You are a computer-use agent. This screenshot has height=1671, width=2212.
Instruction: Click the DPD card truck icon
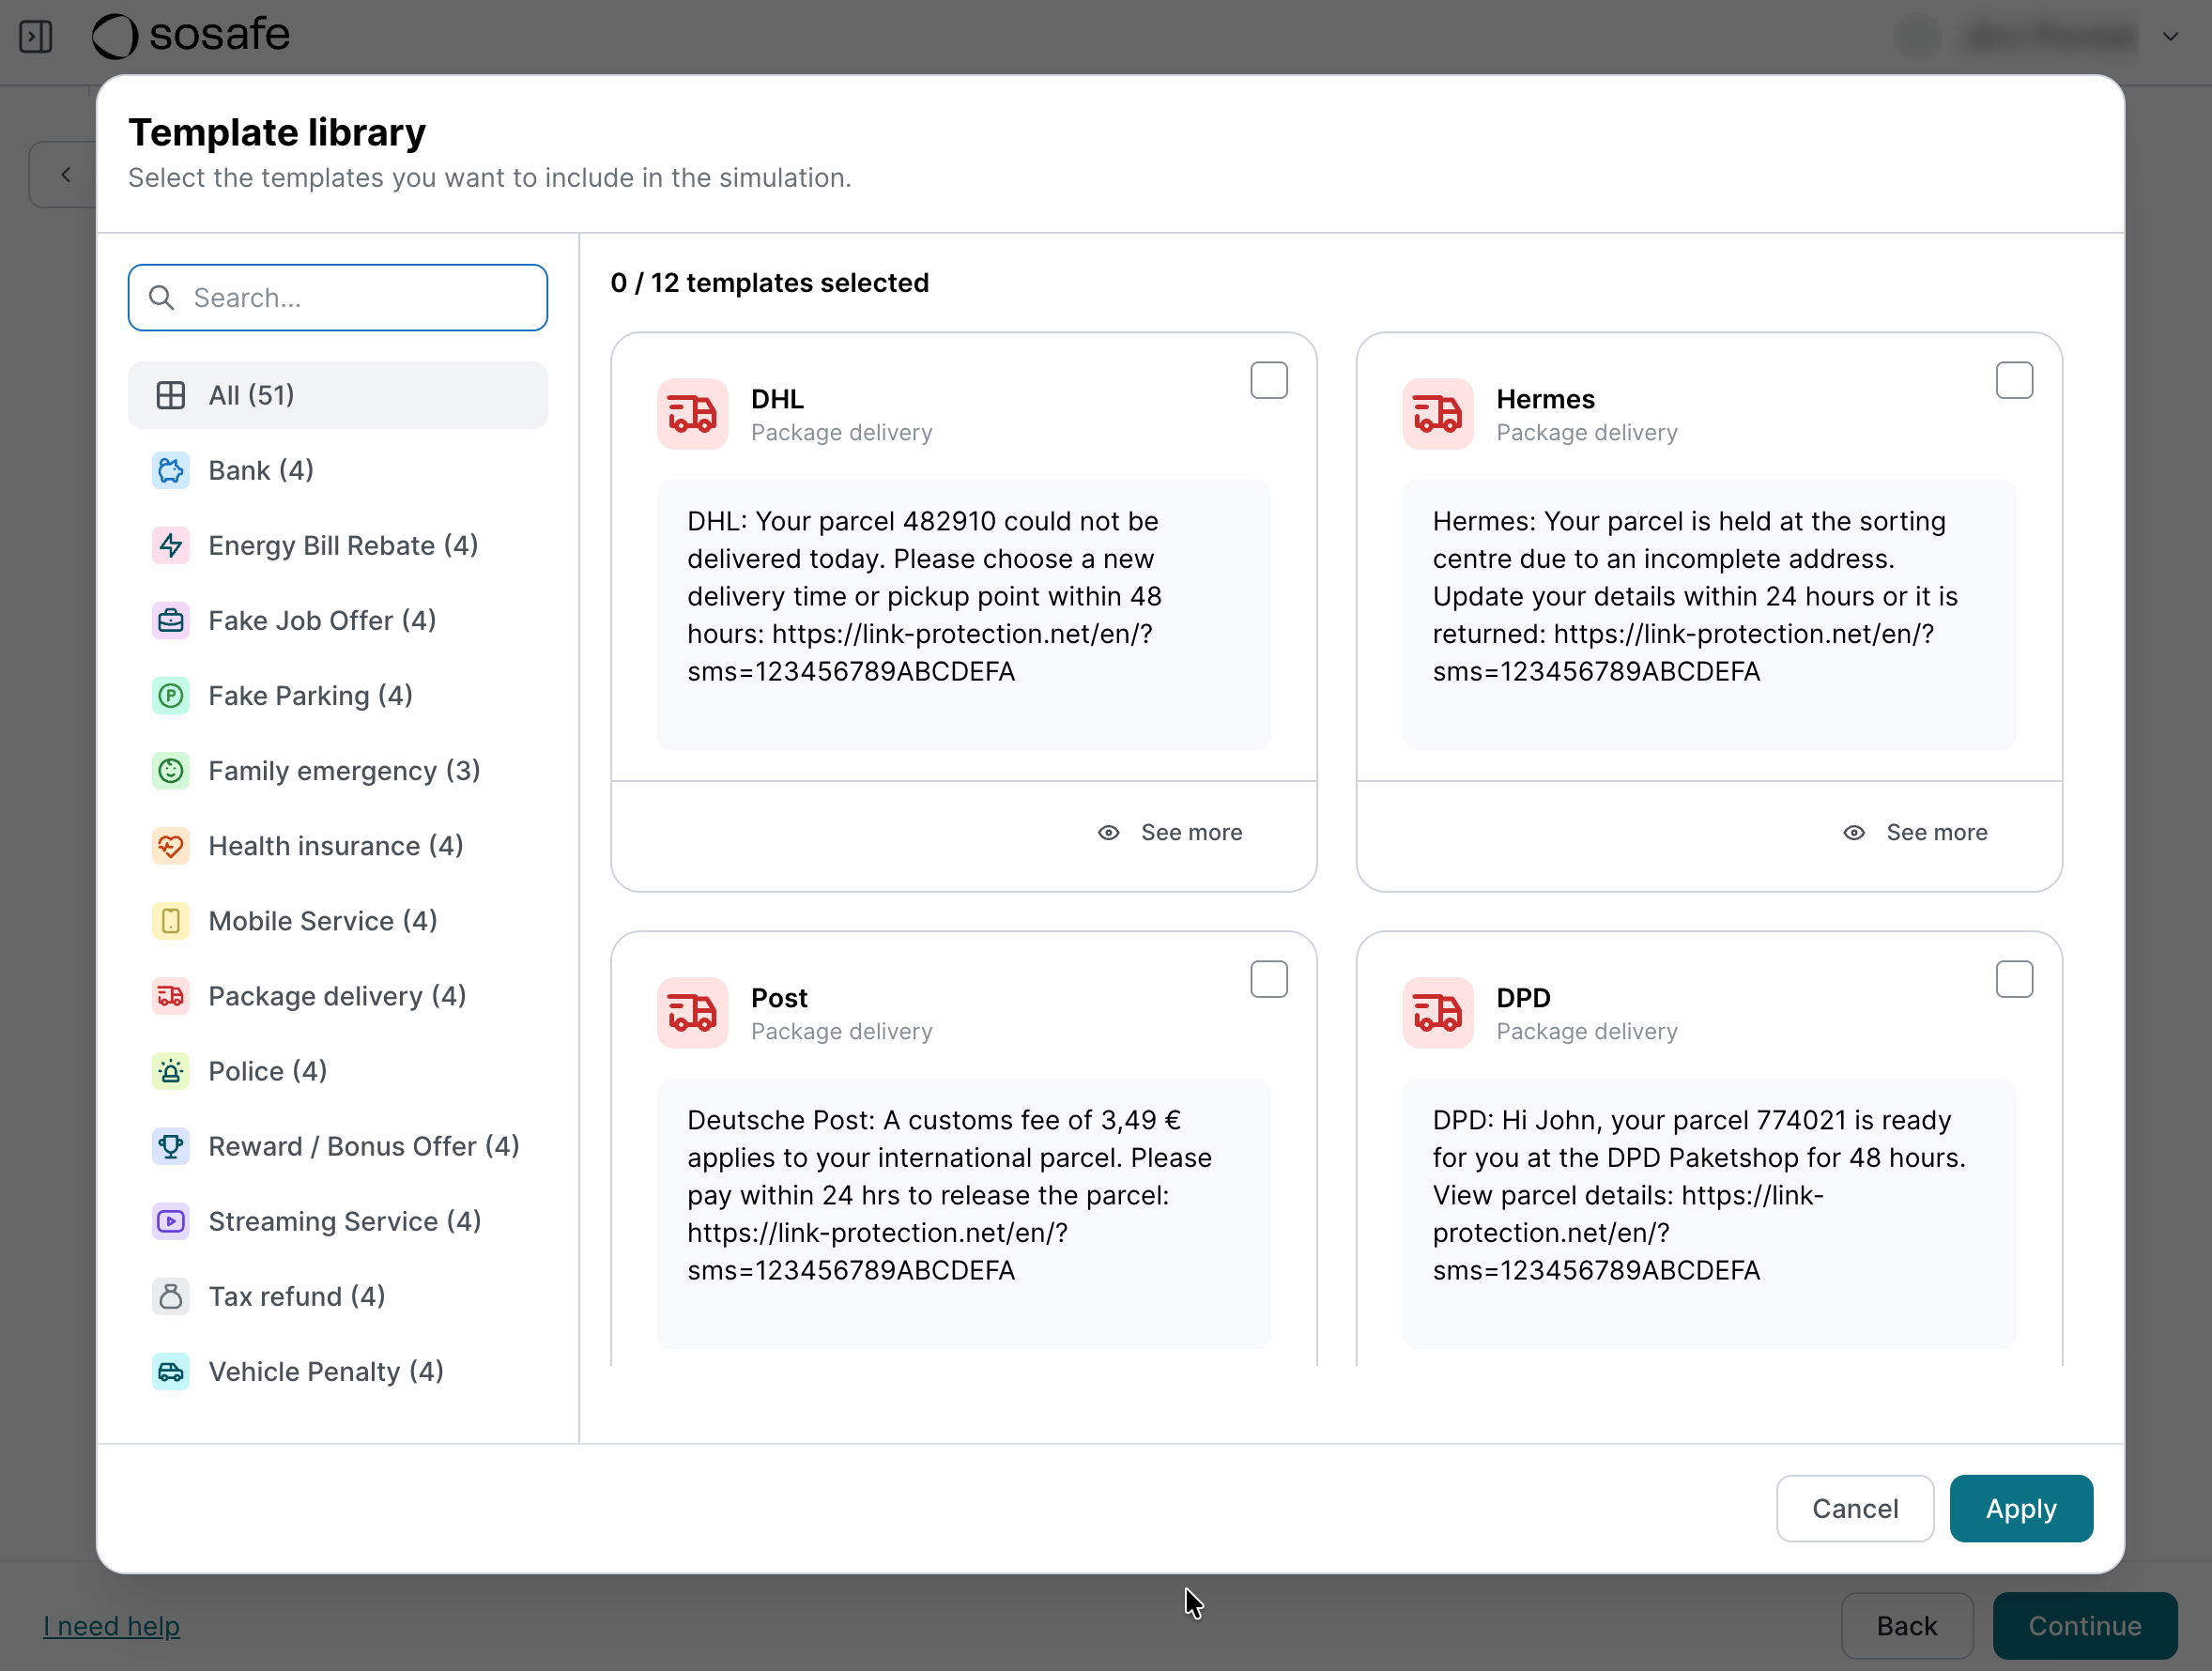[1437, 1013]
